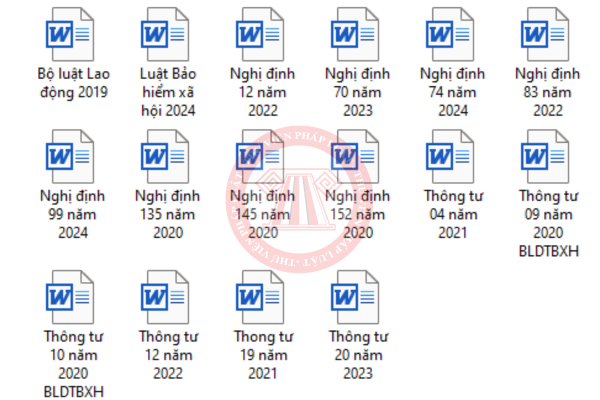Viewport: 600px width, 400px height.
Task: Click the label "Nghị định 70 năm 2023"
Action: 357,92
